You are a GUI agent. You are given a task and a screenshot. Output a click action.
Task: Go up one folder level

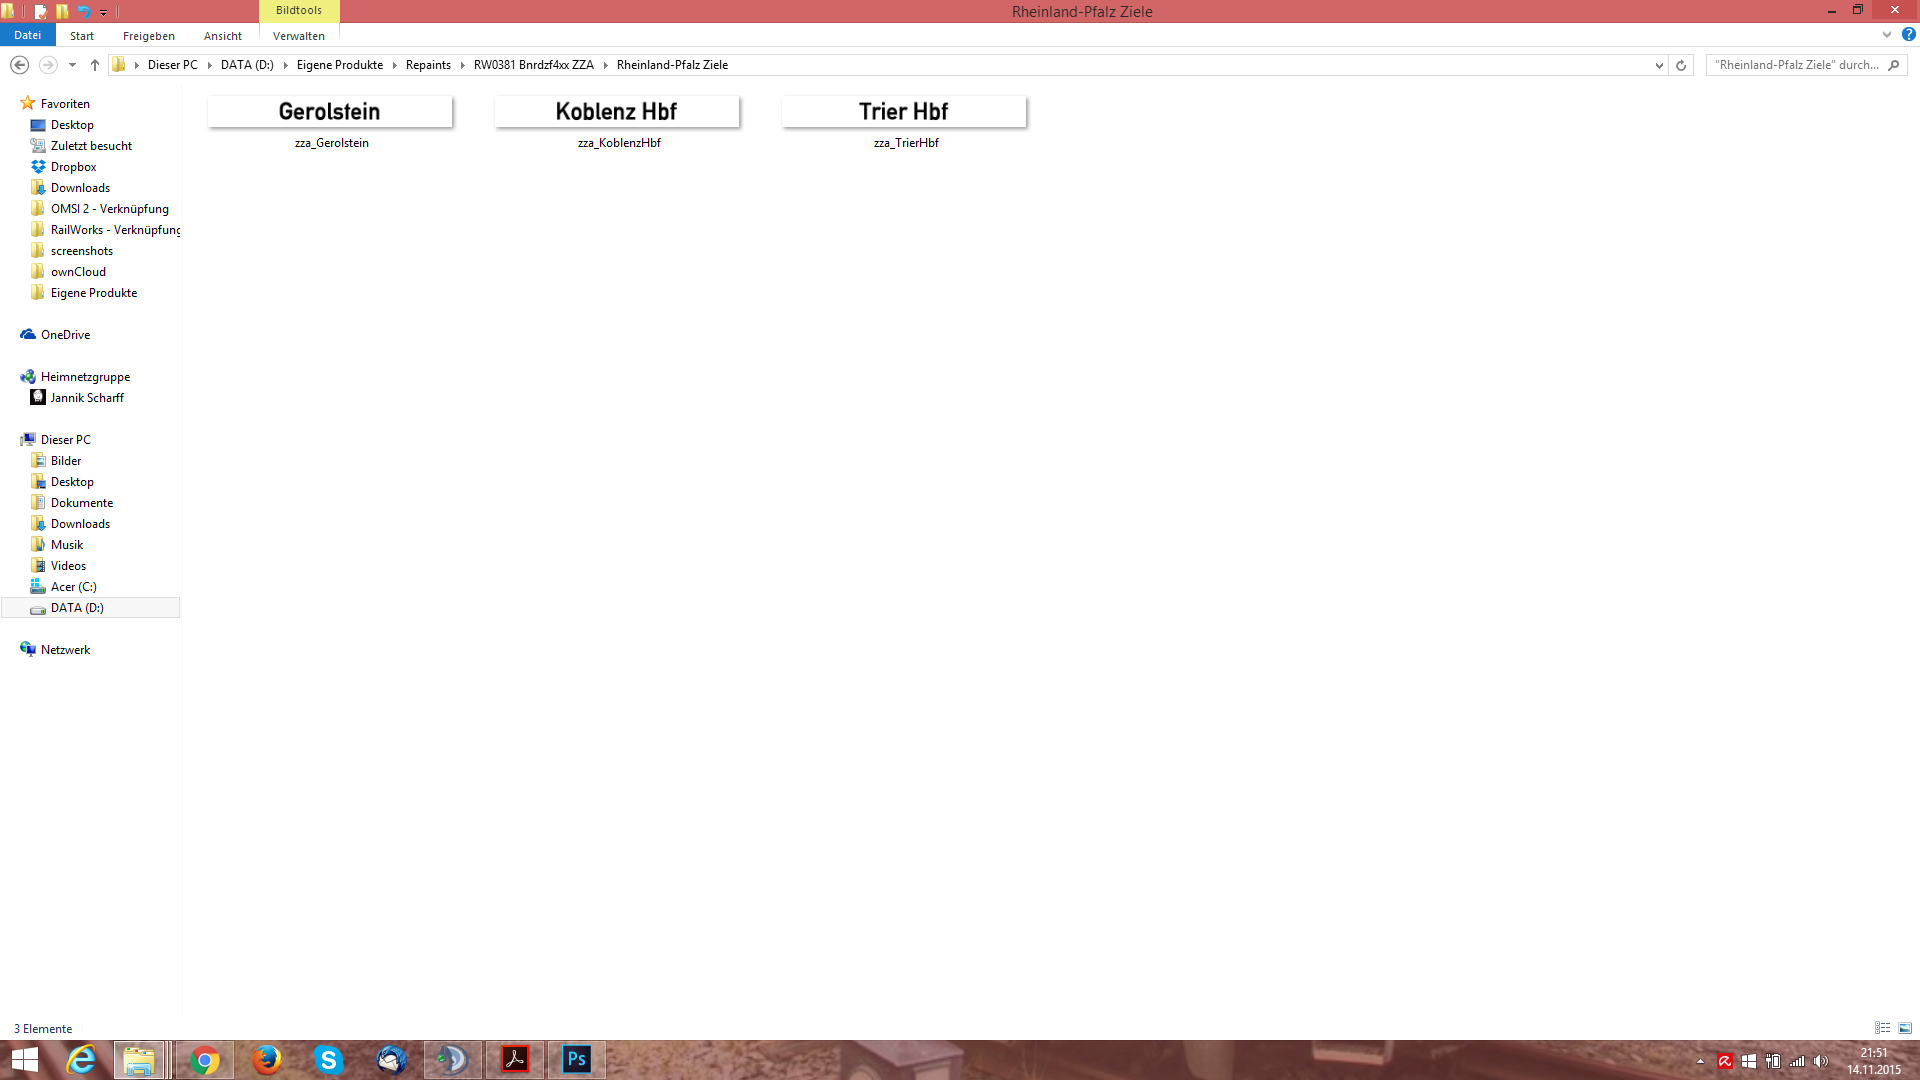(95, 65)
